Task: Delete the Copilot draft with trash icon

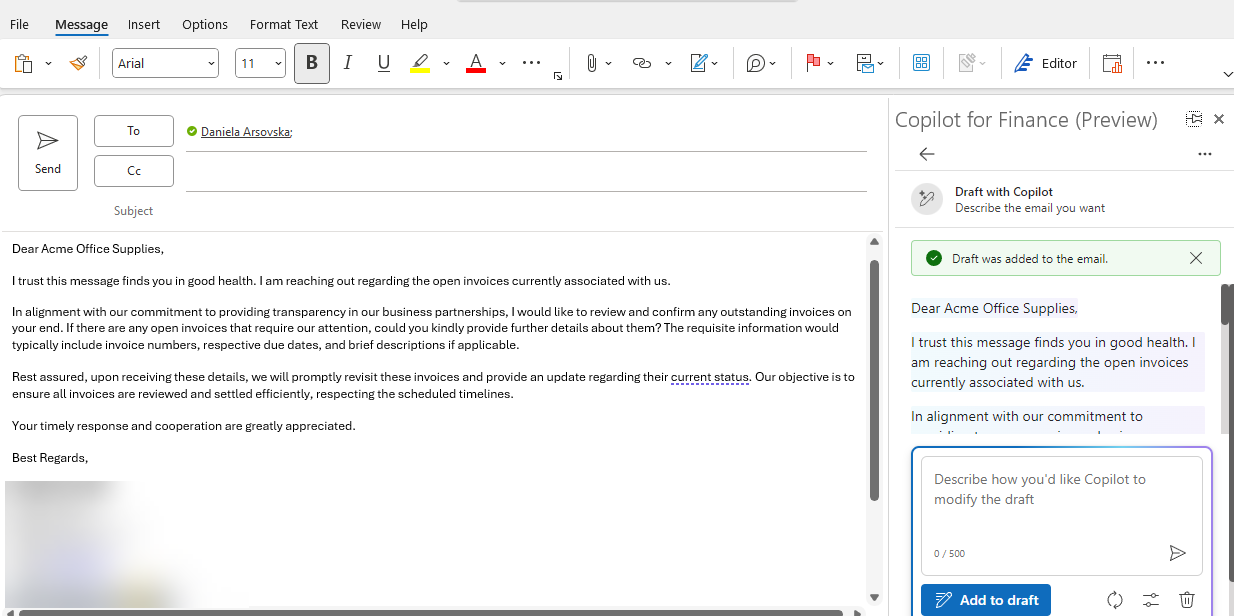Action: [x=1187, y=600]
